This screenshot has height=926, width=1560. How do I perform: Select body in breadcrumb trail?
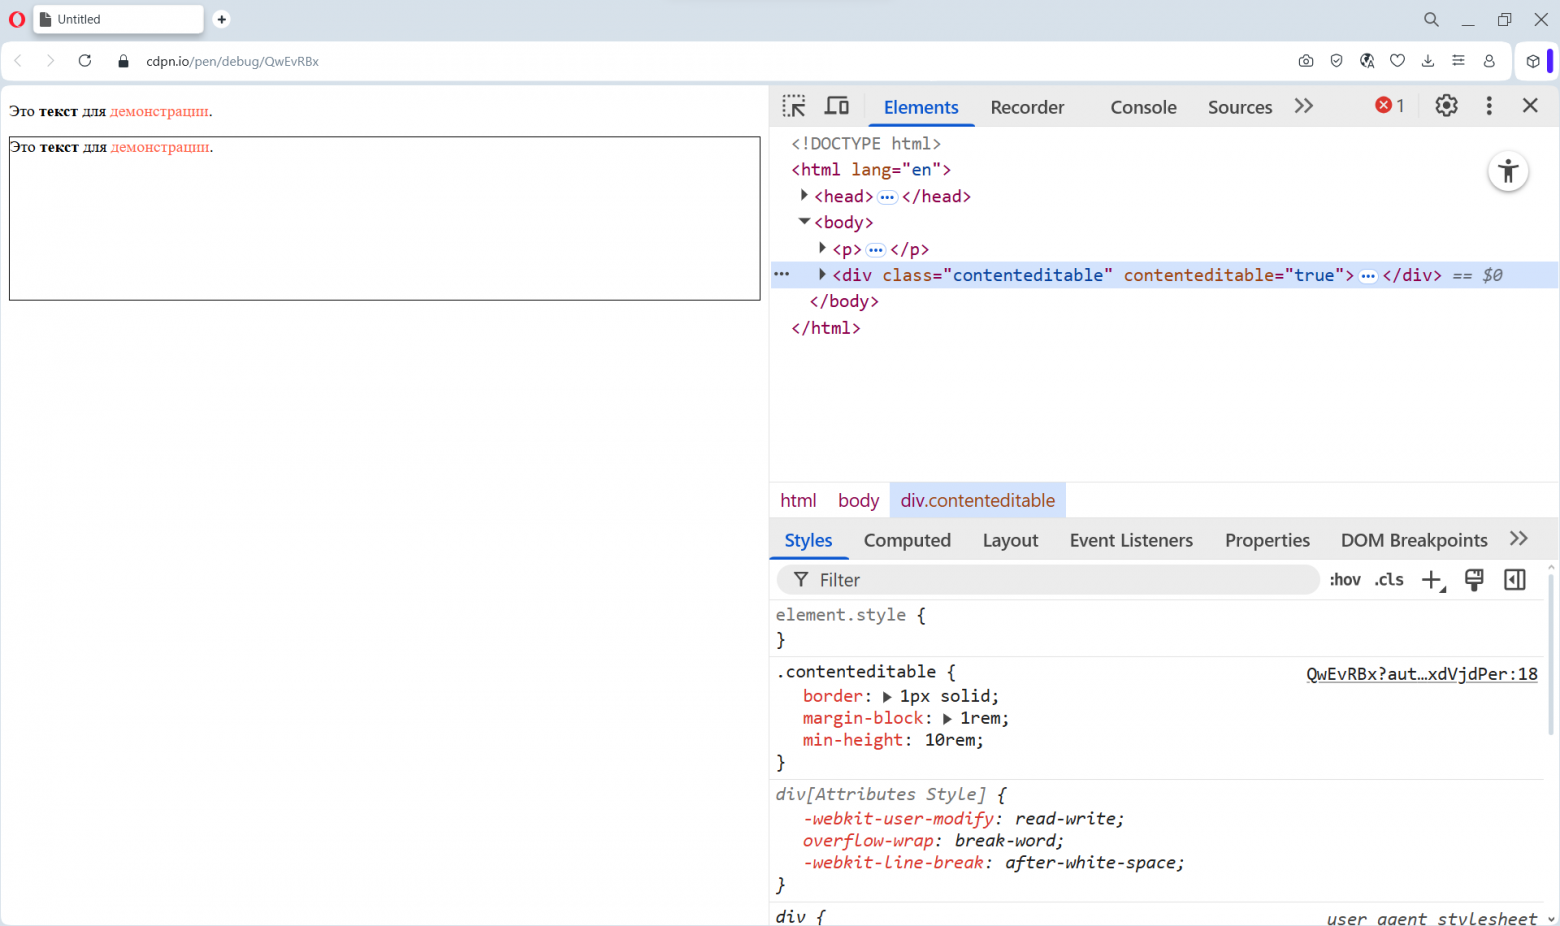(858, 500)
